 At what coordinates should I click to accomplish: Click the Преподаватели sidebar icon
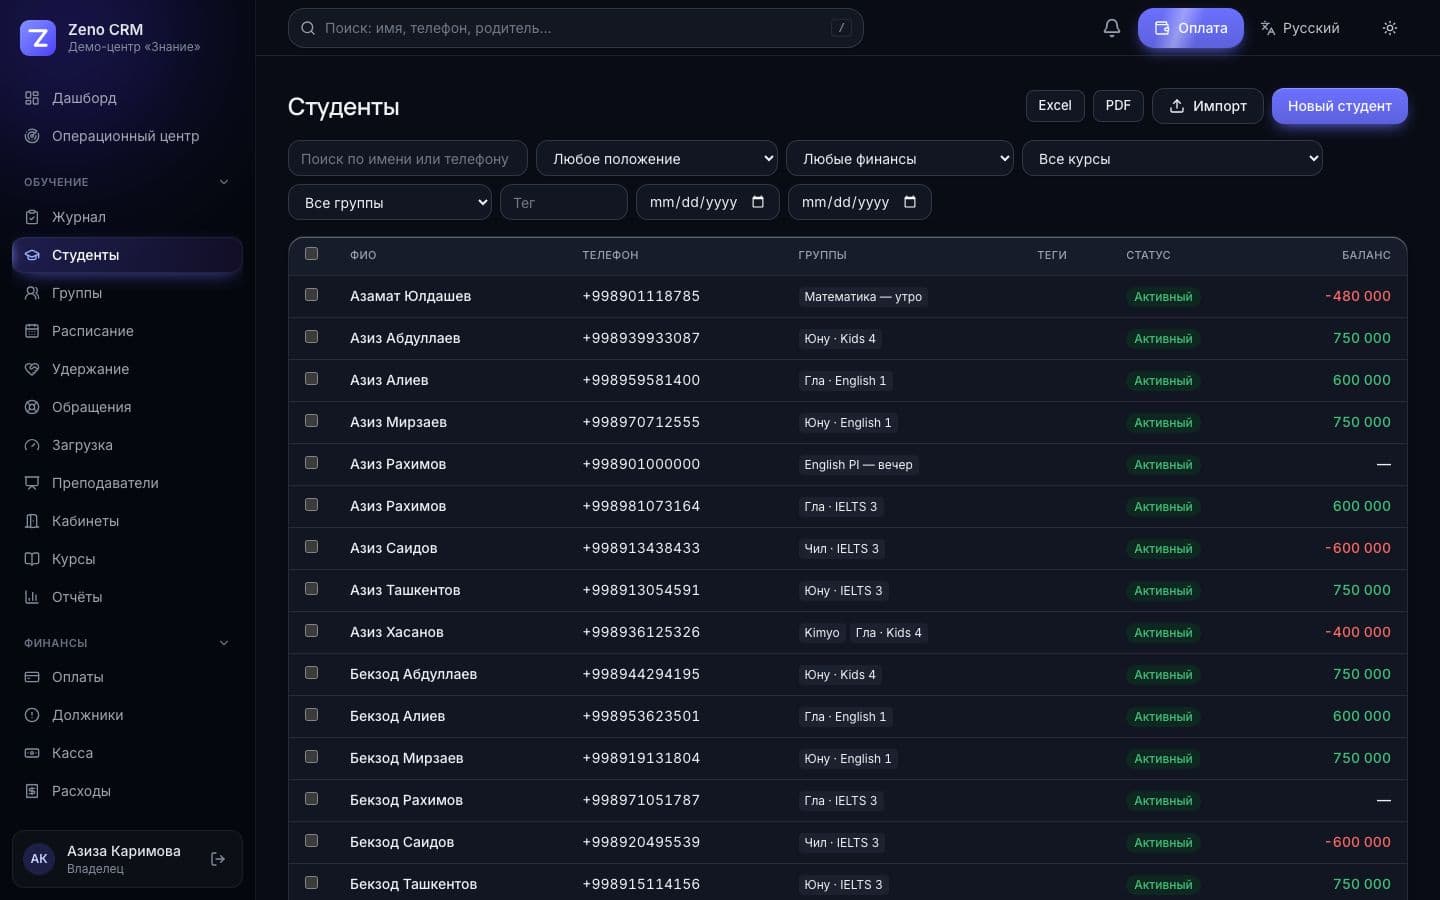tap(32, 483)
